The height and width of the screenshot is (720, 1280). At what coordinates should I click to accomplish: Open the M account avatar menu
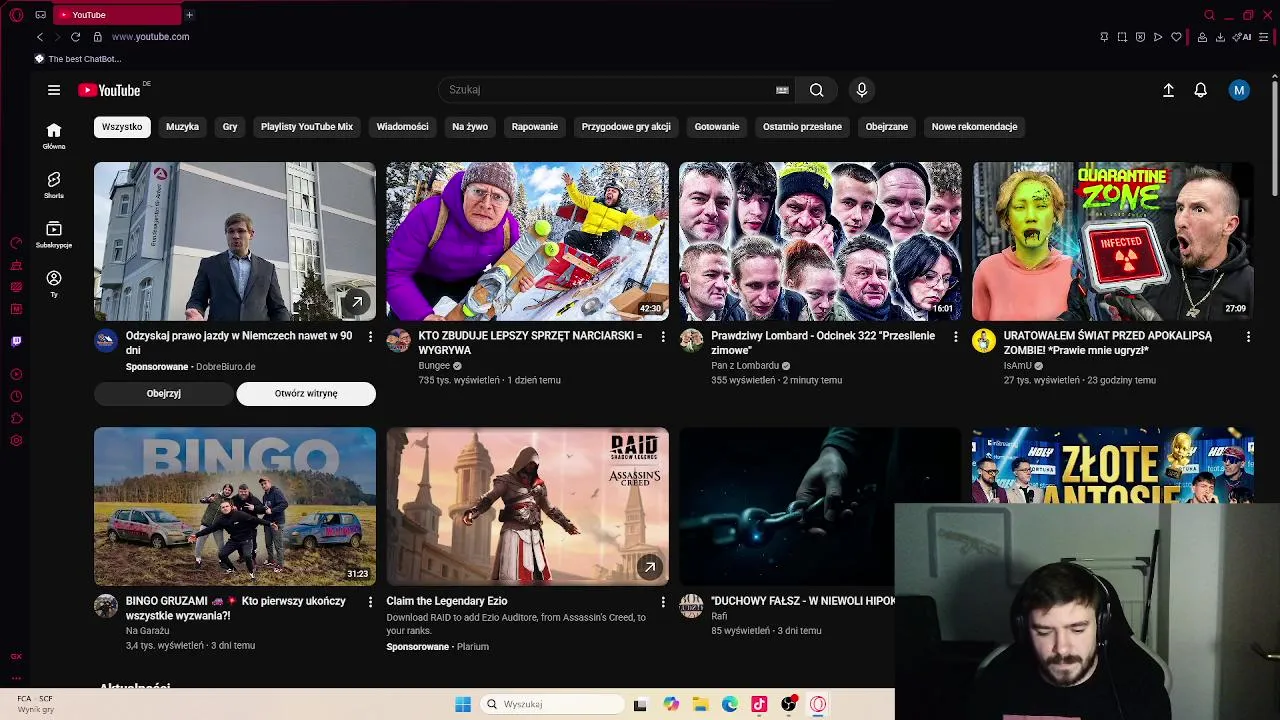pyautogui.click(x=1239, y=90)
